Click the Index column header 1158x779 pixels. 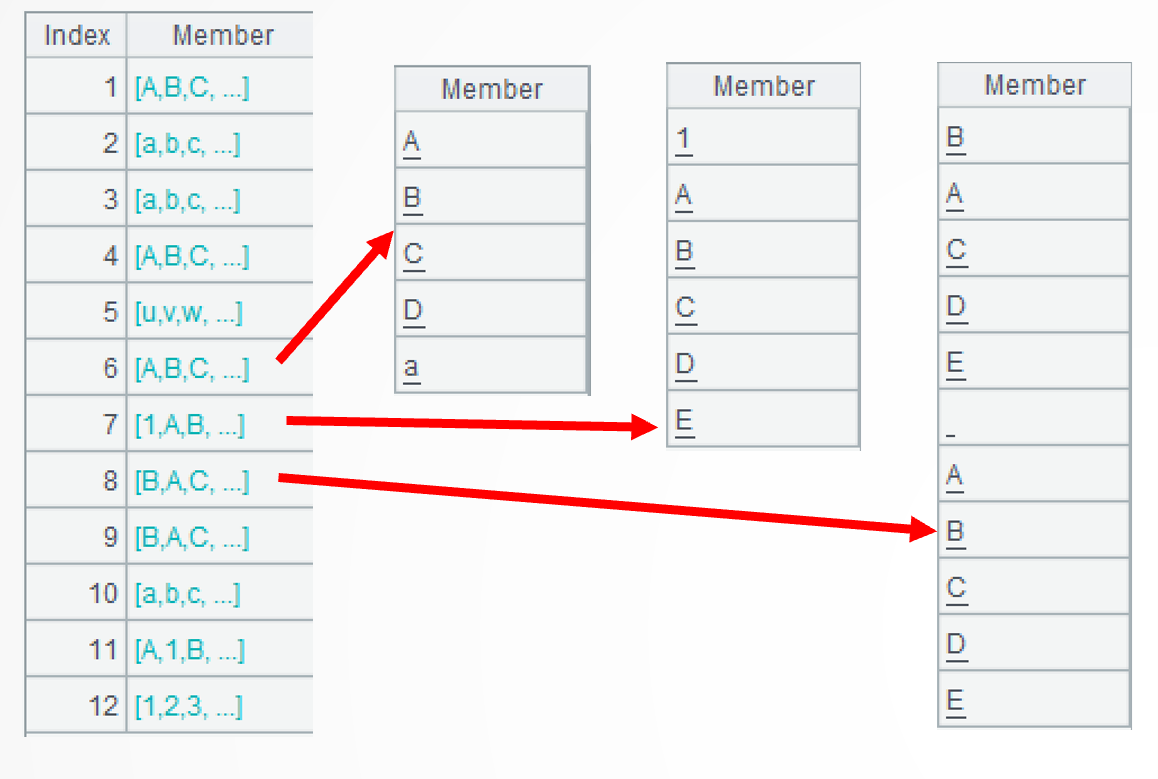point(77,36)
